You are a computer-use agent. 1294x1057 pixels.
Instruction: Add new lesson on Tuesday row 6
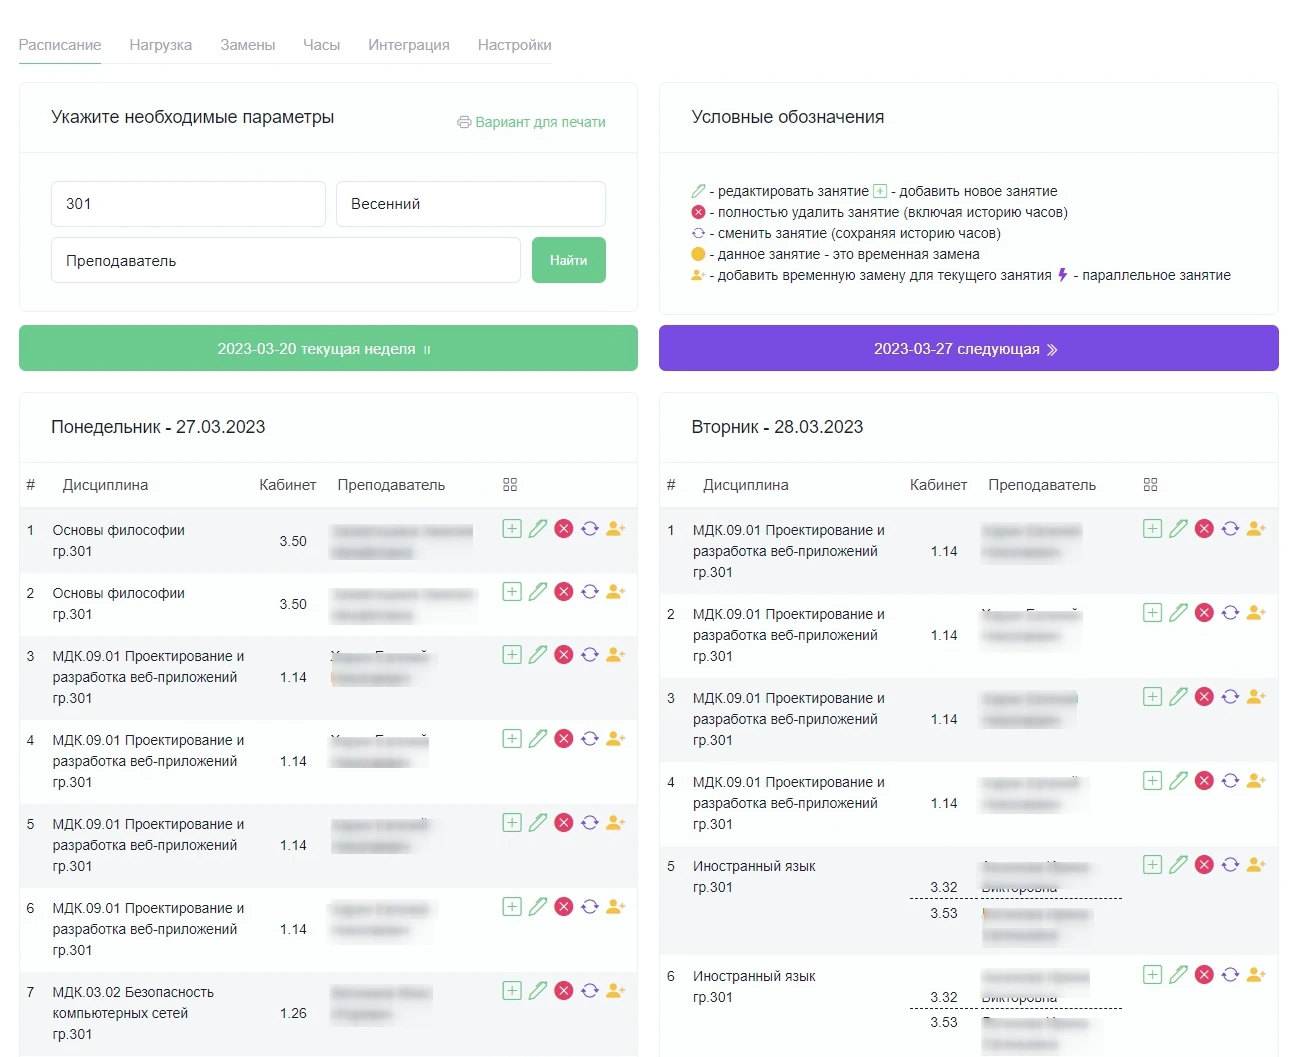point(1153,975)
